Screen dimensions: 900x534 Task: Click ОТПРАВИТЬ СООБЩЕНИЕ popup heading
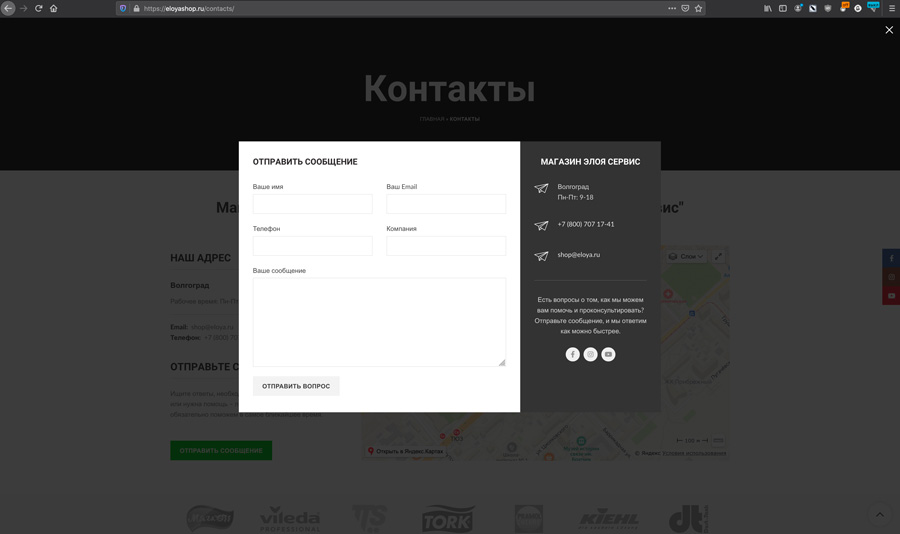click(x=305, y=162)
